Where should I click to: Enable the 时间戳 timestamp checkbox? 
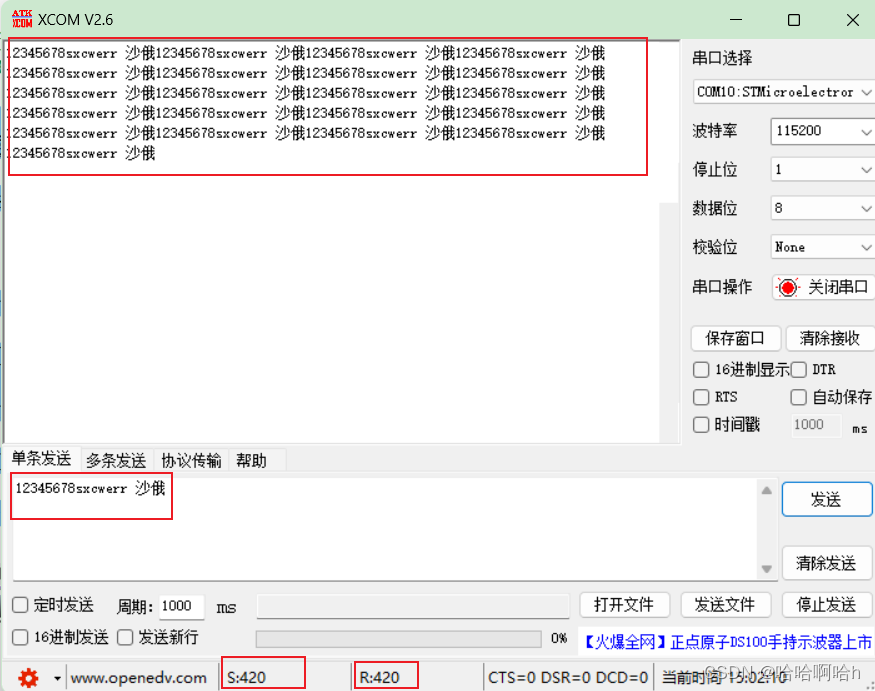click(x=700, y=424)
